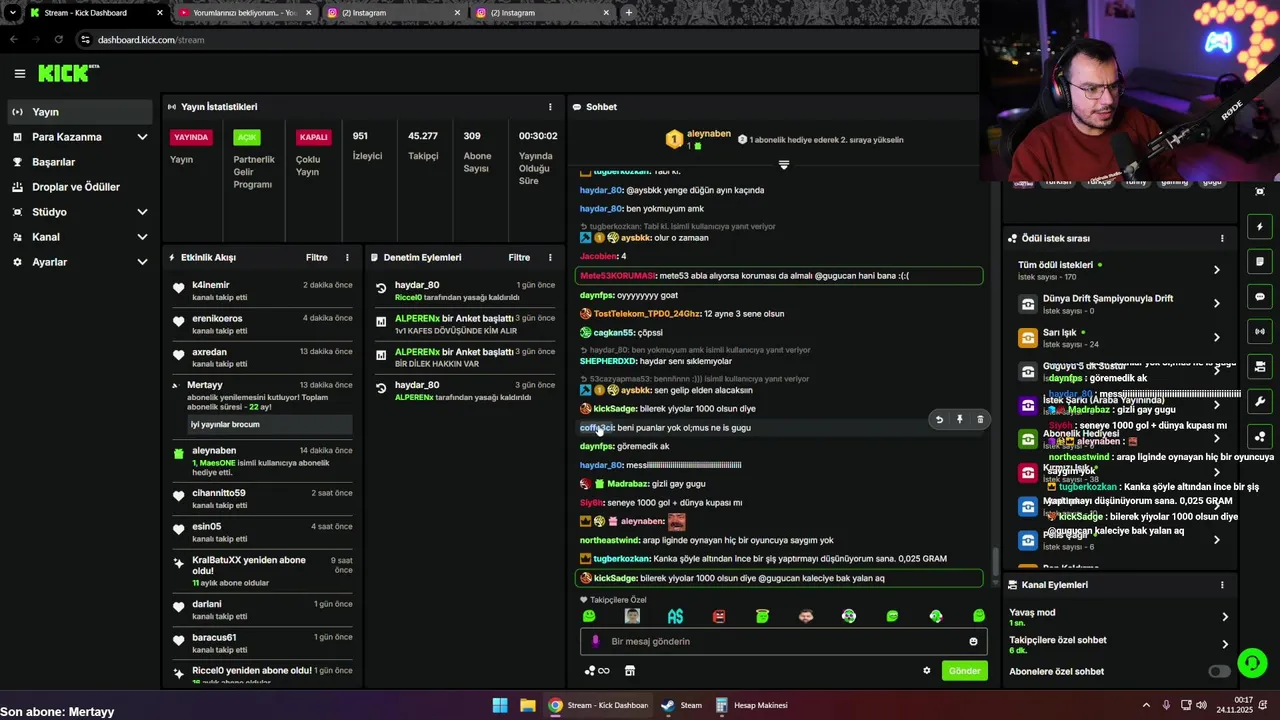Viewport: 1280px width, 720px height.
Task: Select Yayın in the sidebar
Action: pyautogui.click(x=80, y=112)
